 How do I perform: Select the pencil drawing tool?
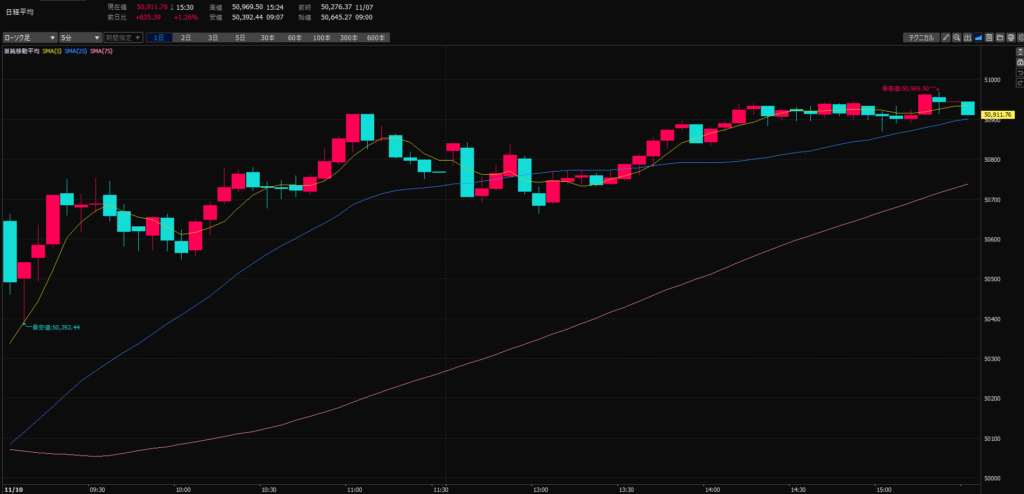coord(946,38)
